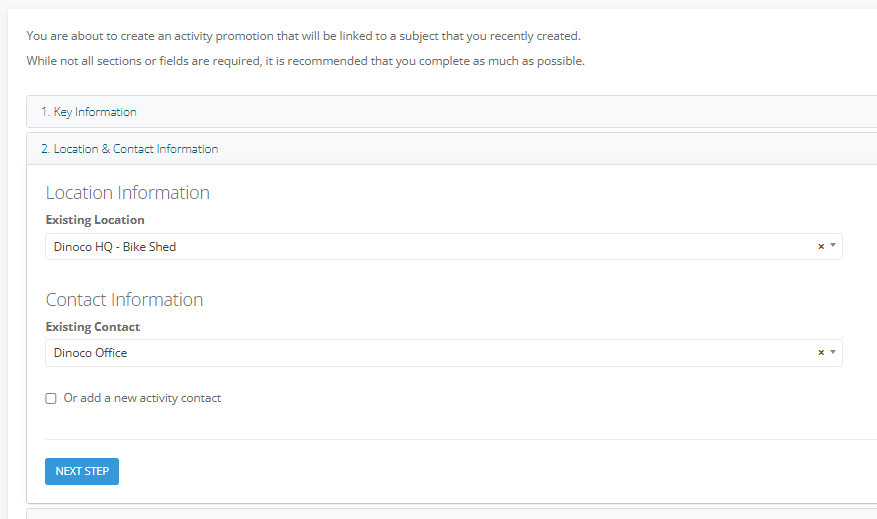
Task: Open the Existing Contact dropdown arrow
Action: 832,353
